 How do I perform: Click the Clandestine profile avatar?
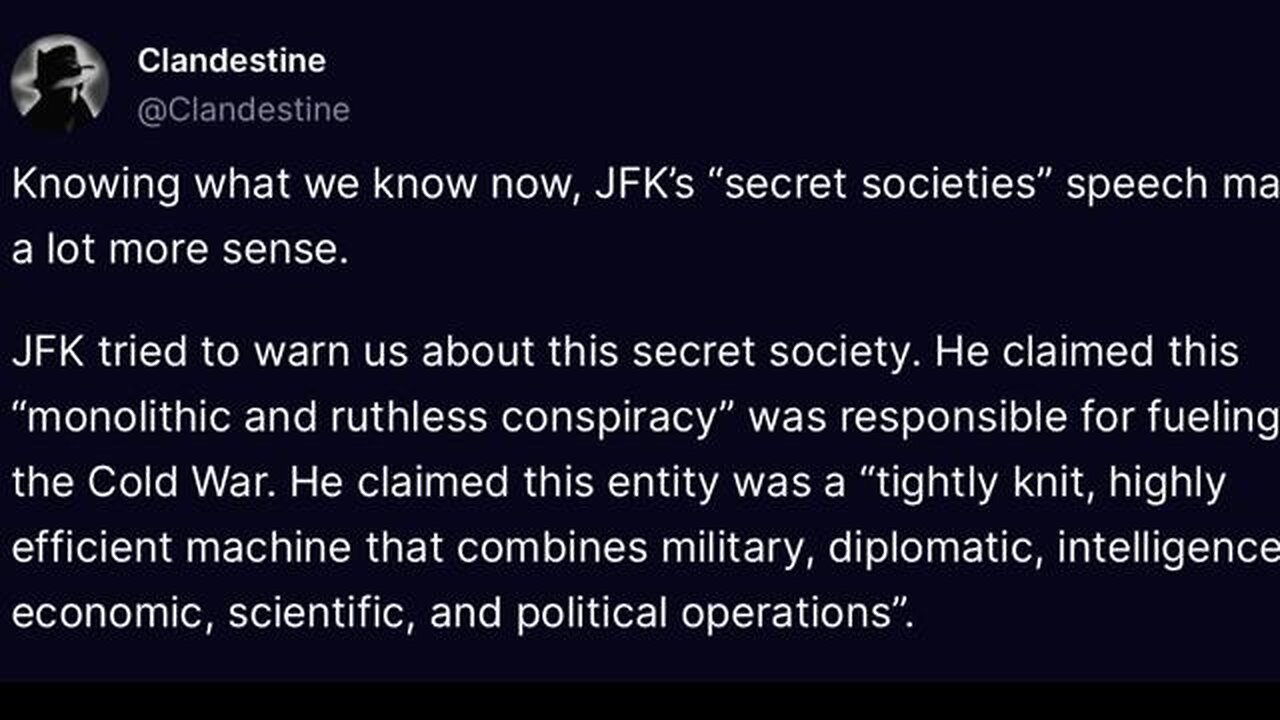pos(59,83)
